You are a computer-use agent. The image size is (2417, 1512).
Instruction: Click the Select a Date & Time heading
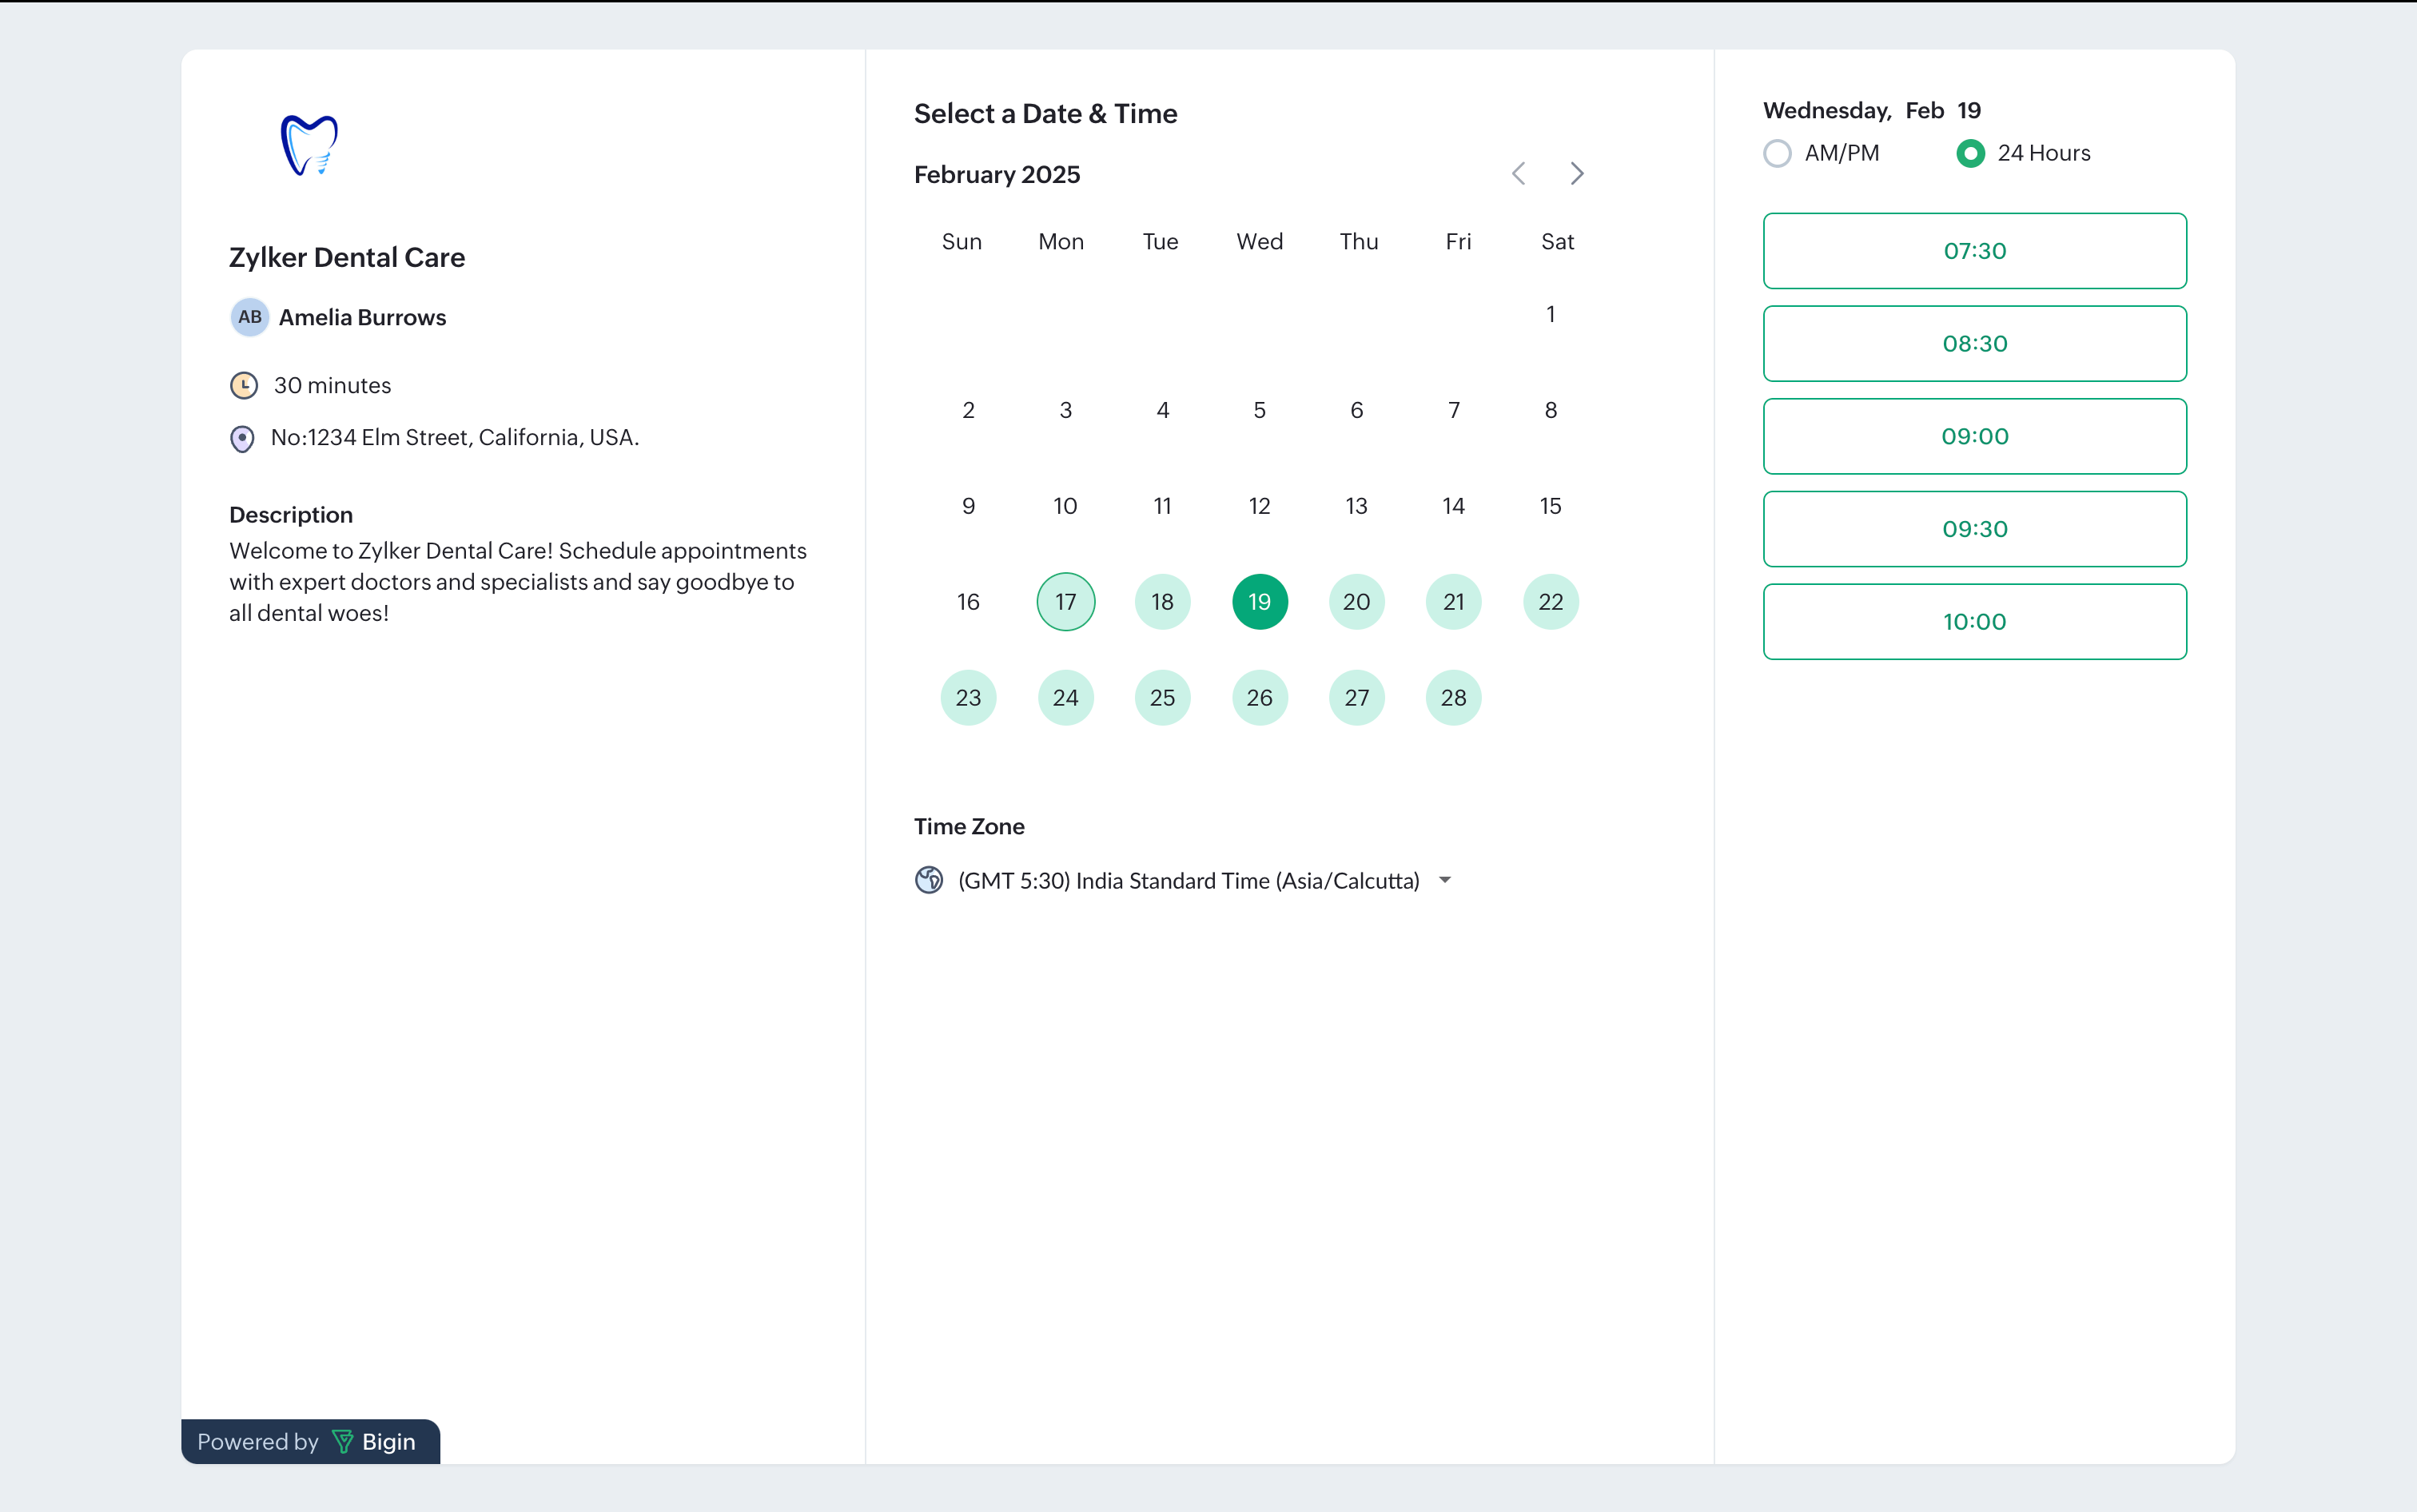[x=1045, y=113]
